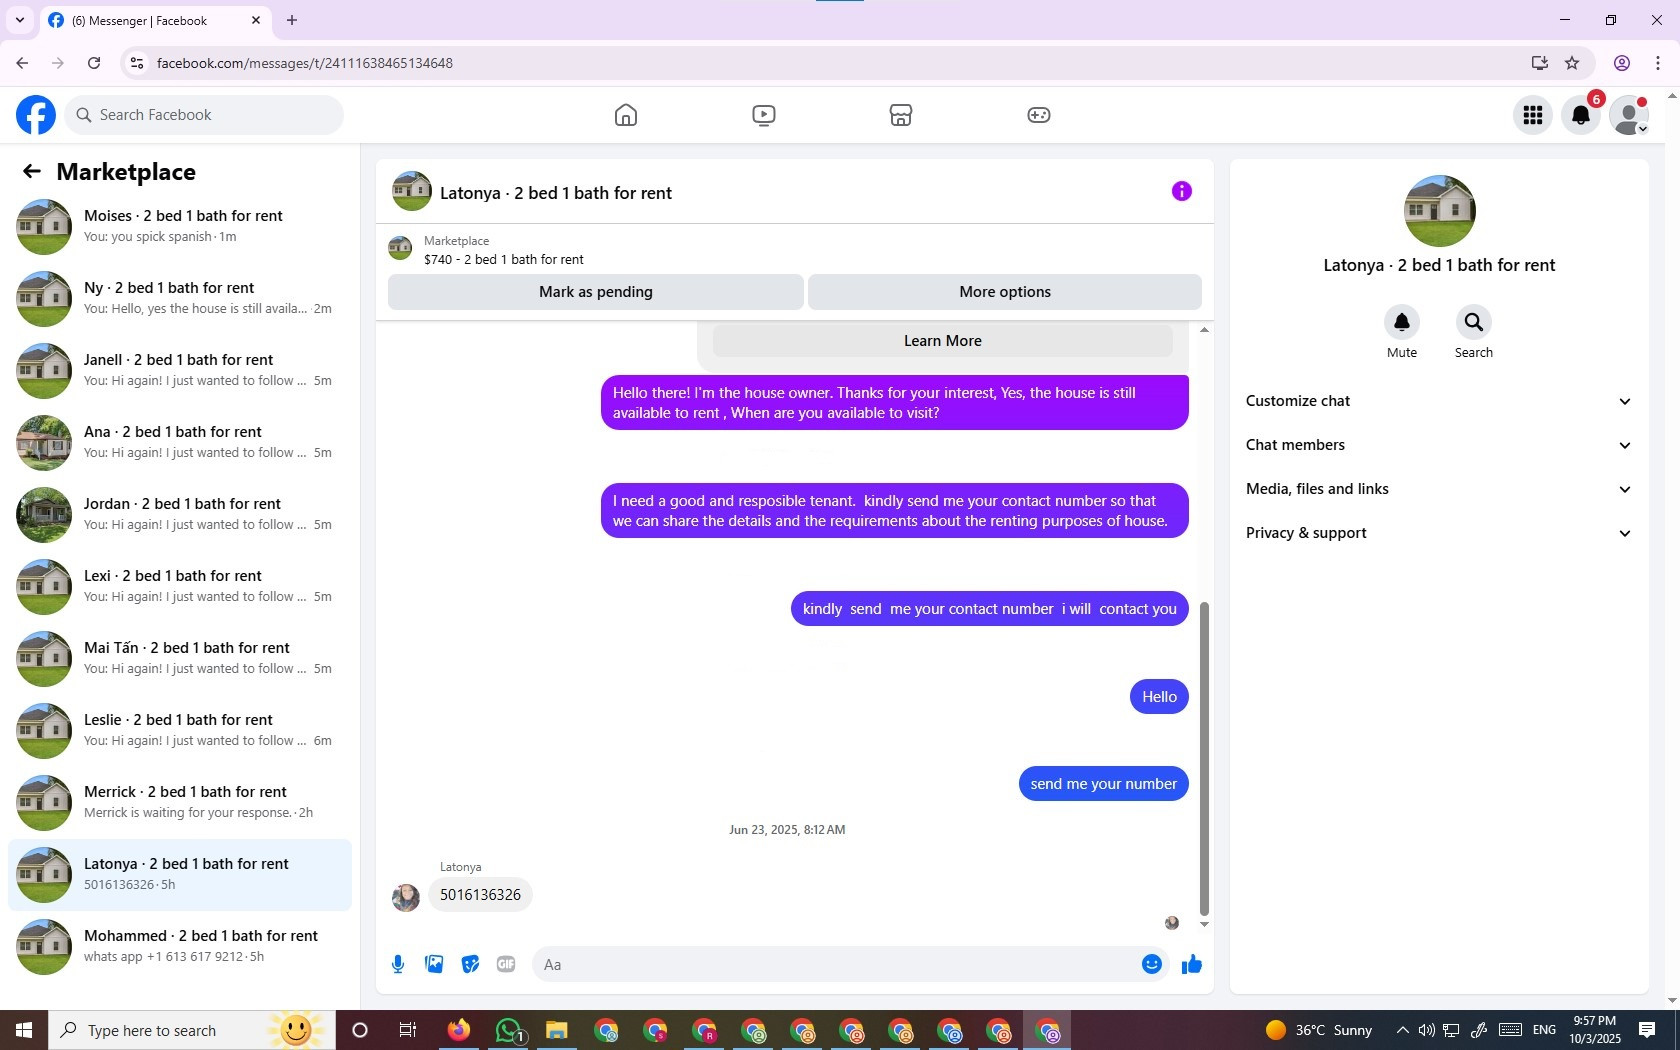Open the Mai Tấn chat conversation
Image resolution: width=1680 pixels, height=1050 pixels.
point(180,659)
